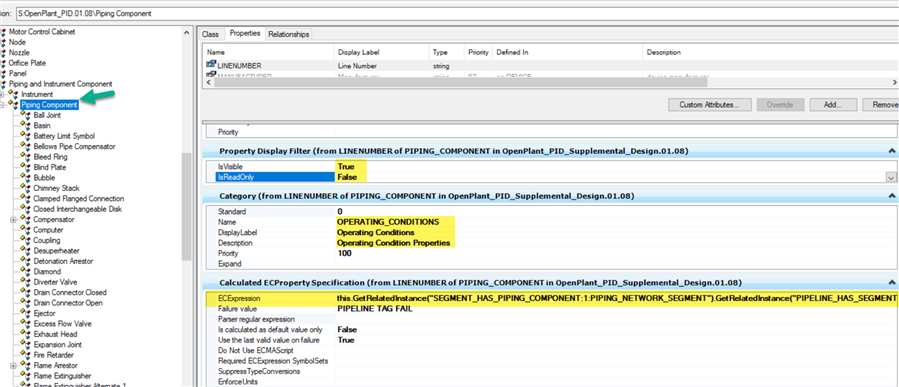Image resolution: width=899 pixels, height=387 pixels.
Task: Click the Ball Joint class icon
Action: (x=26, y=115)
